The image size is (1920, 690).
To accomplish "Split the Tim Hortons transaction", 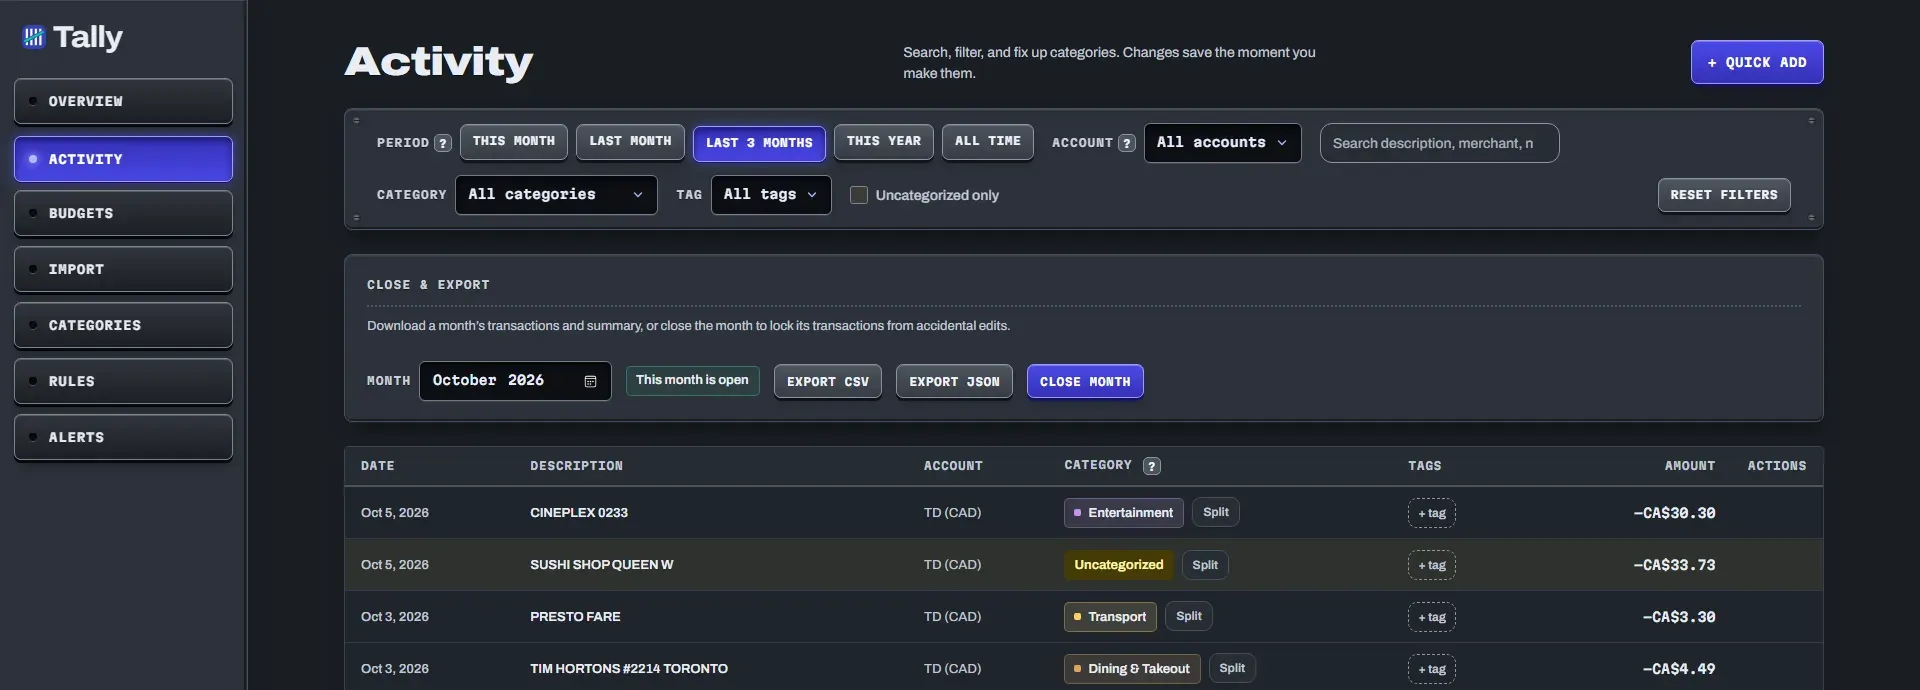I will tap(1232, 668).
